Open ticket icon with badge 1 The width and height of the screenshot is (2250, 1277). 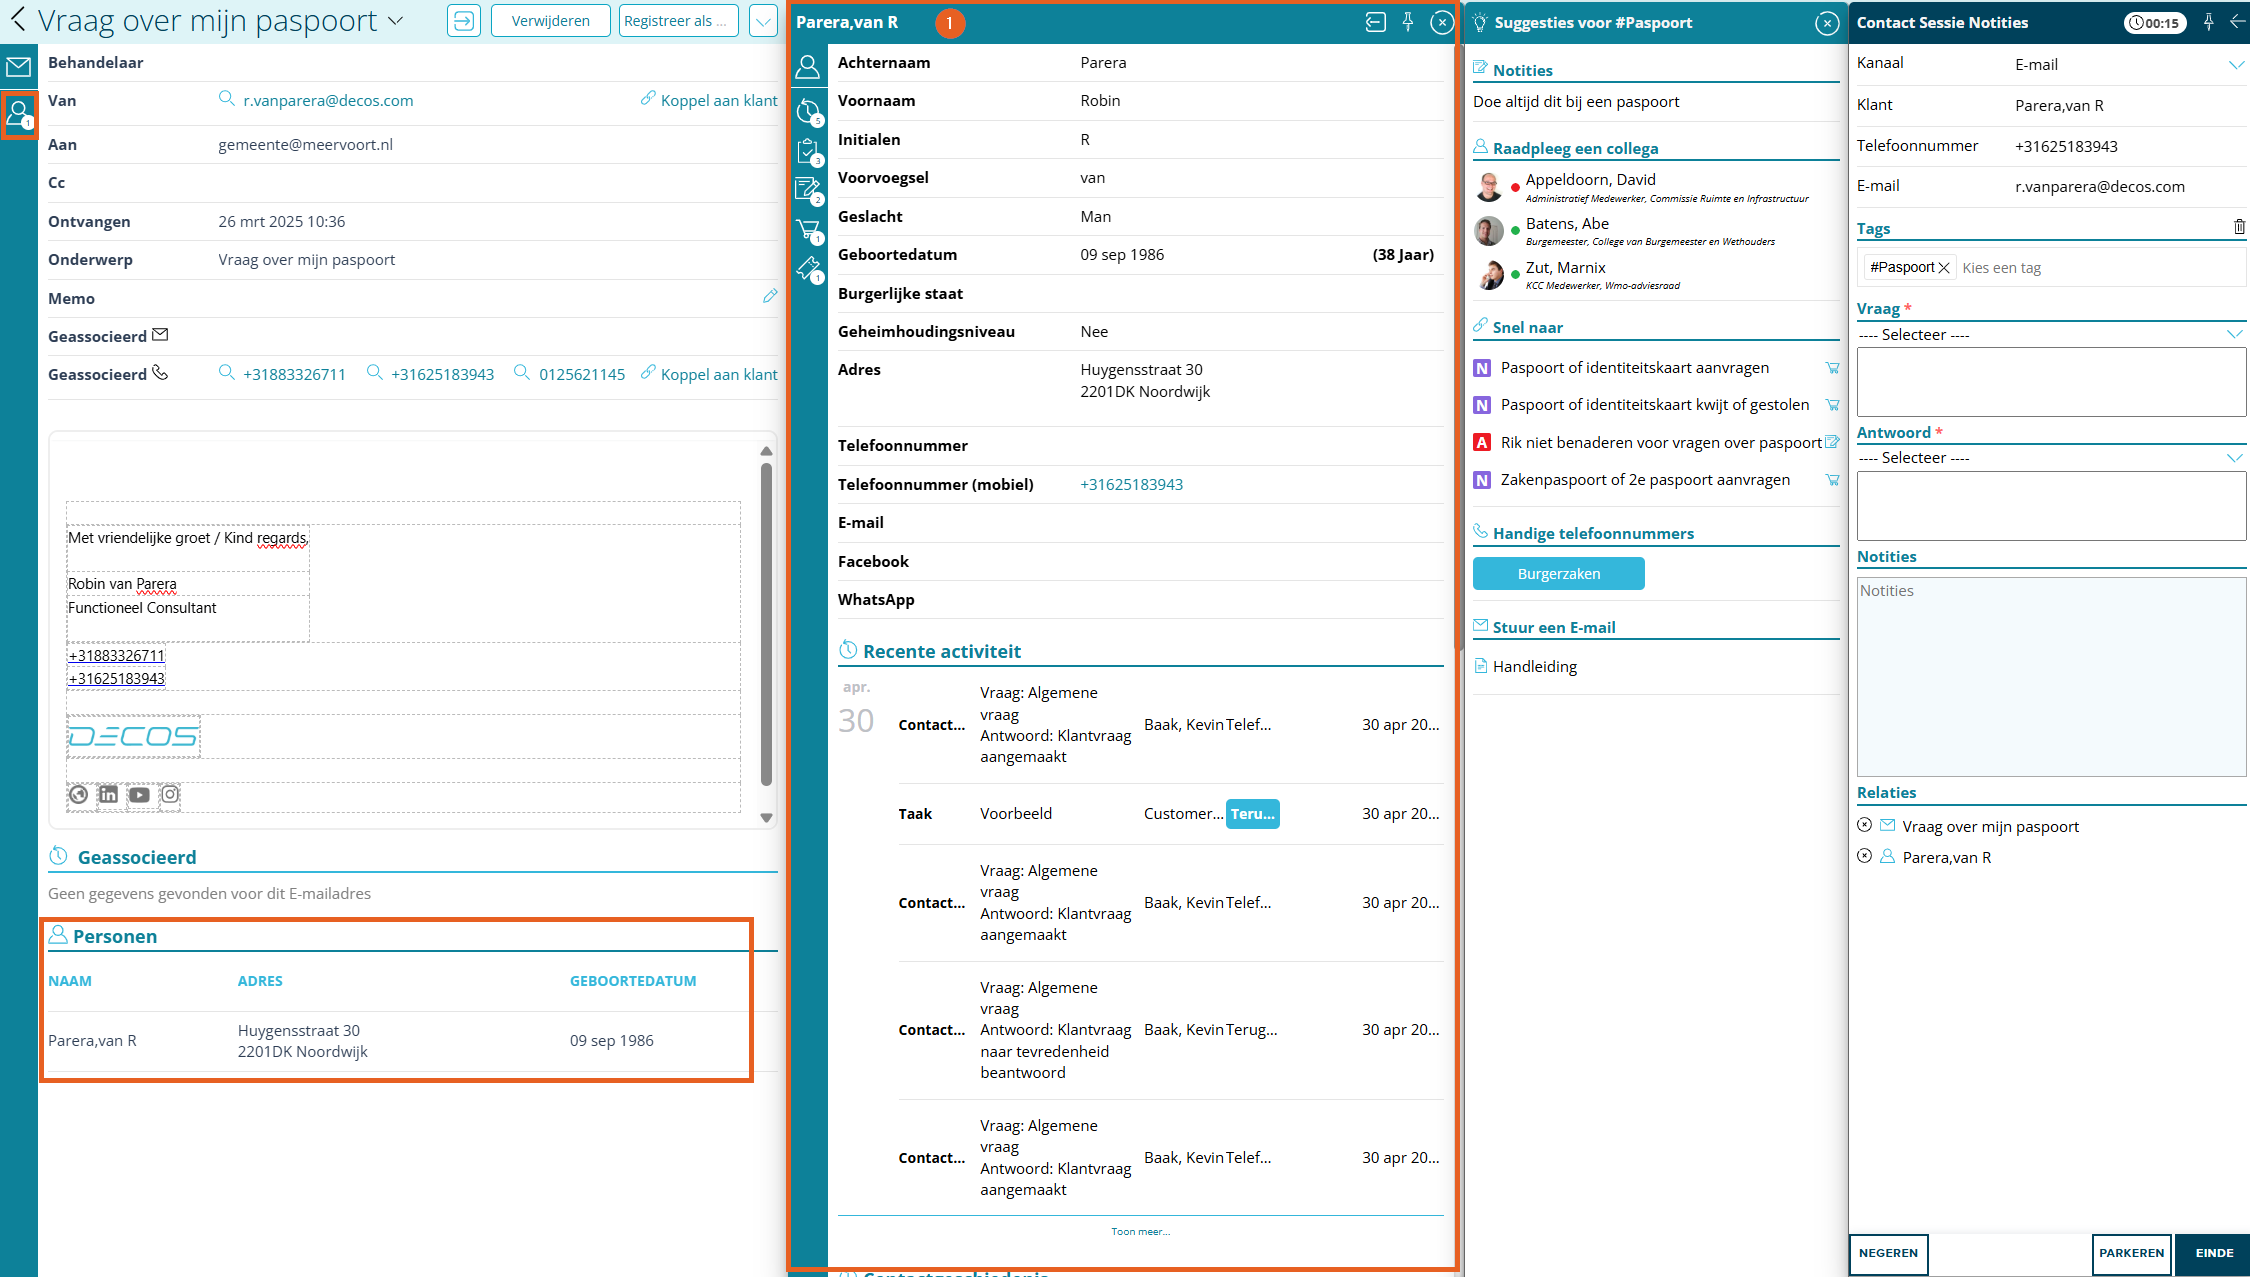point(808,269)
